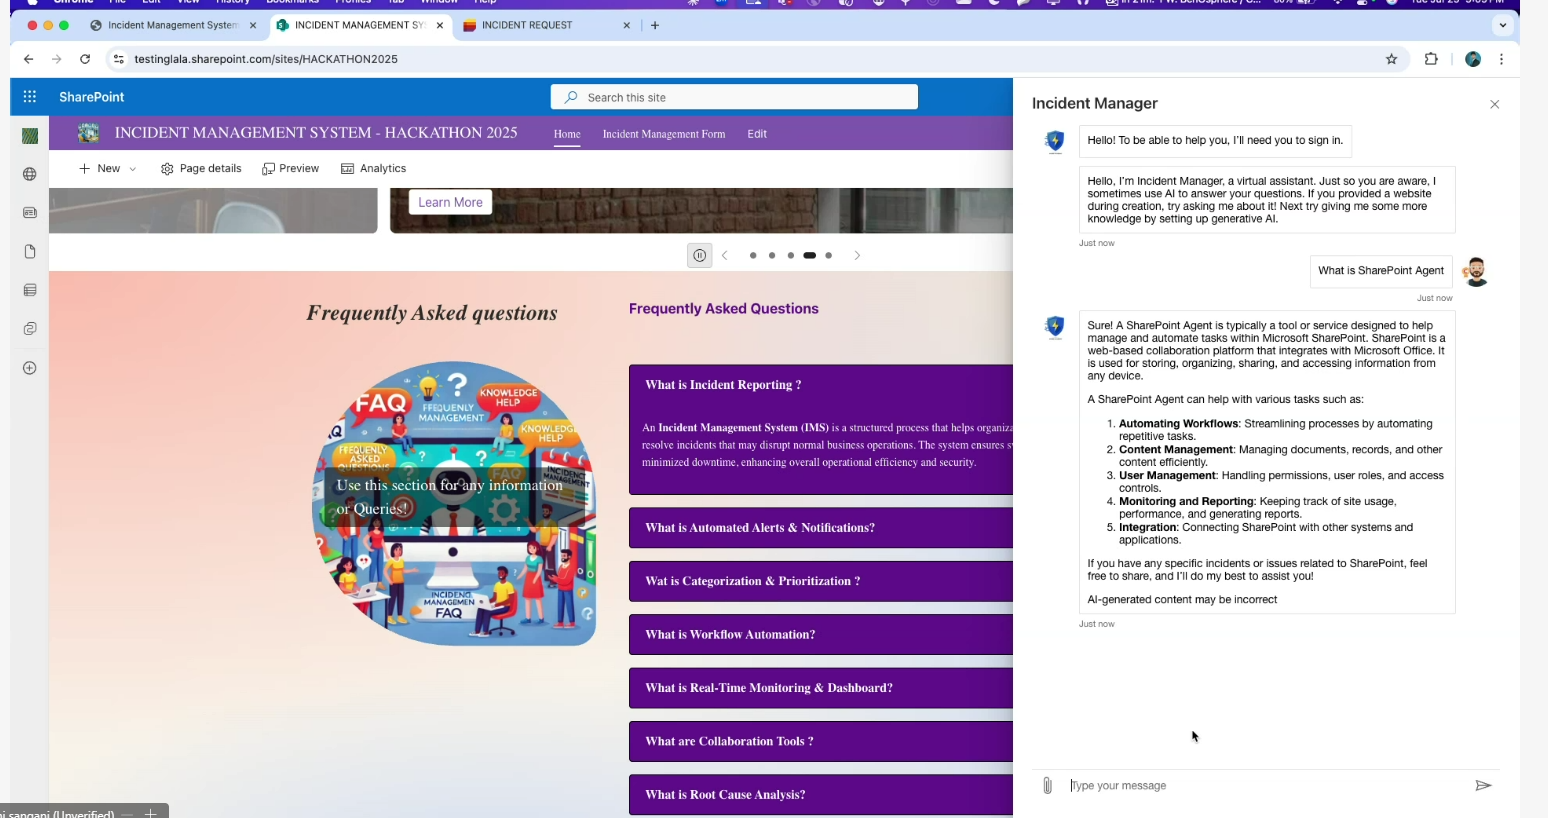Open the lists icon in left sidebar

[x=30, y=290]
